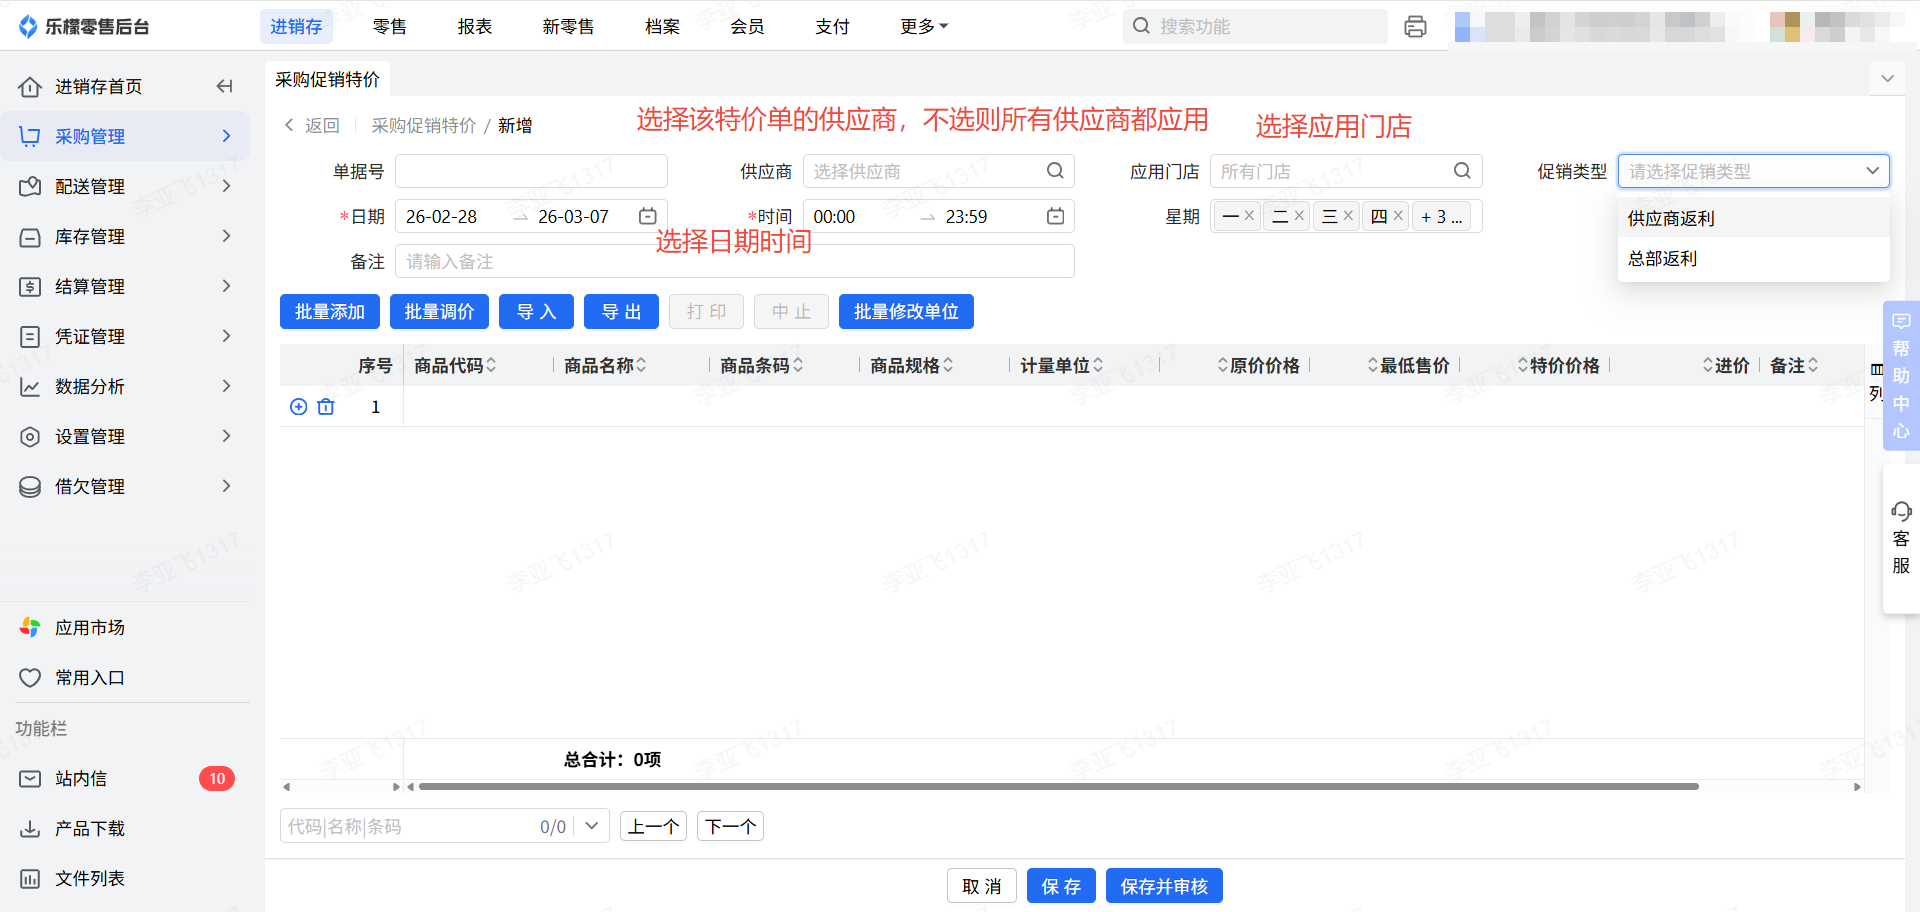
Task: Collapse the sidebar with the arrow icon
Action: pos(224,86)
